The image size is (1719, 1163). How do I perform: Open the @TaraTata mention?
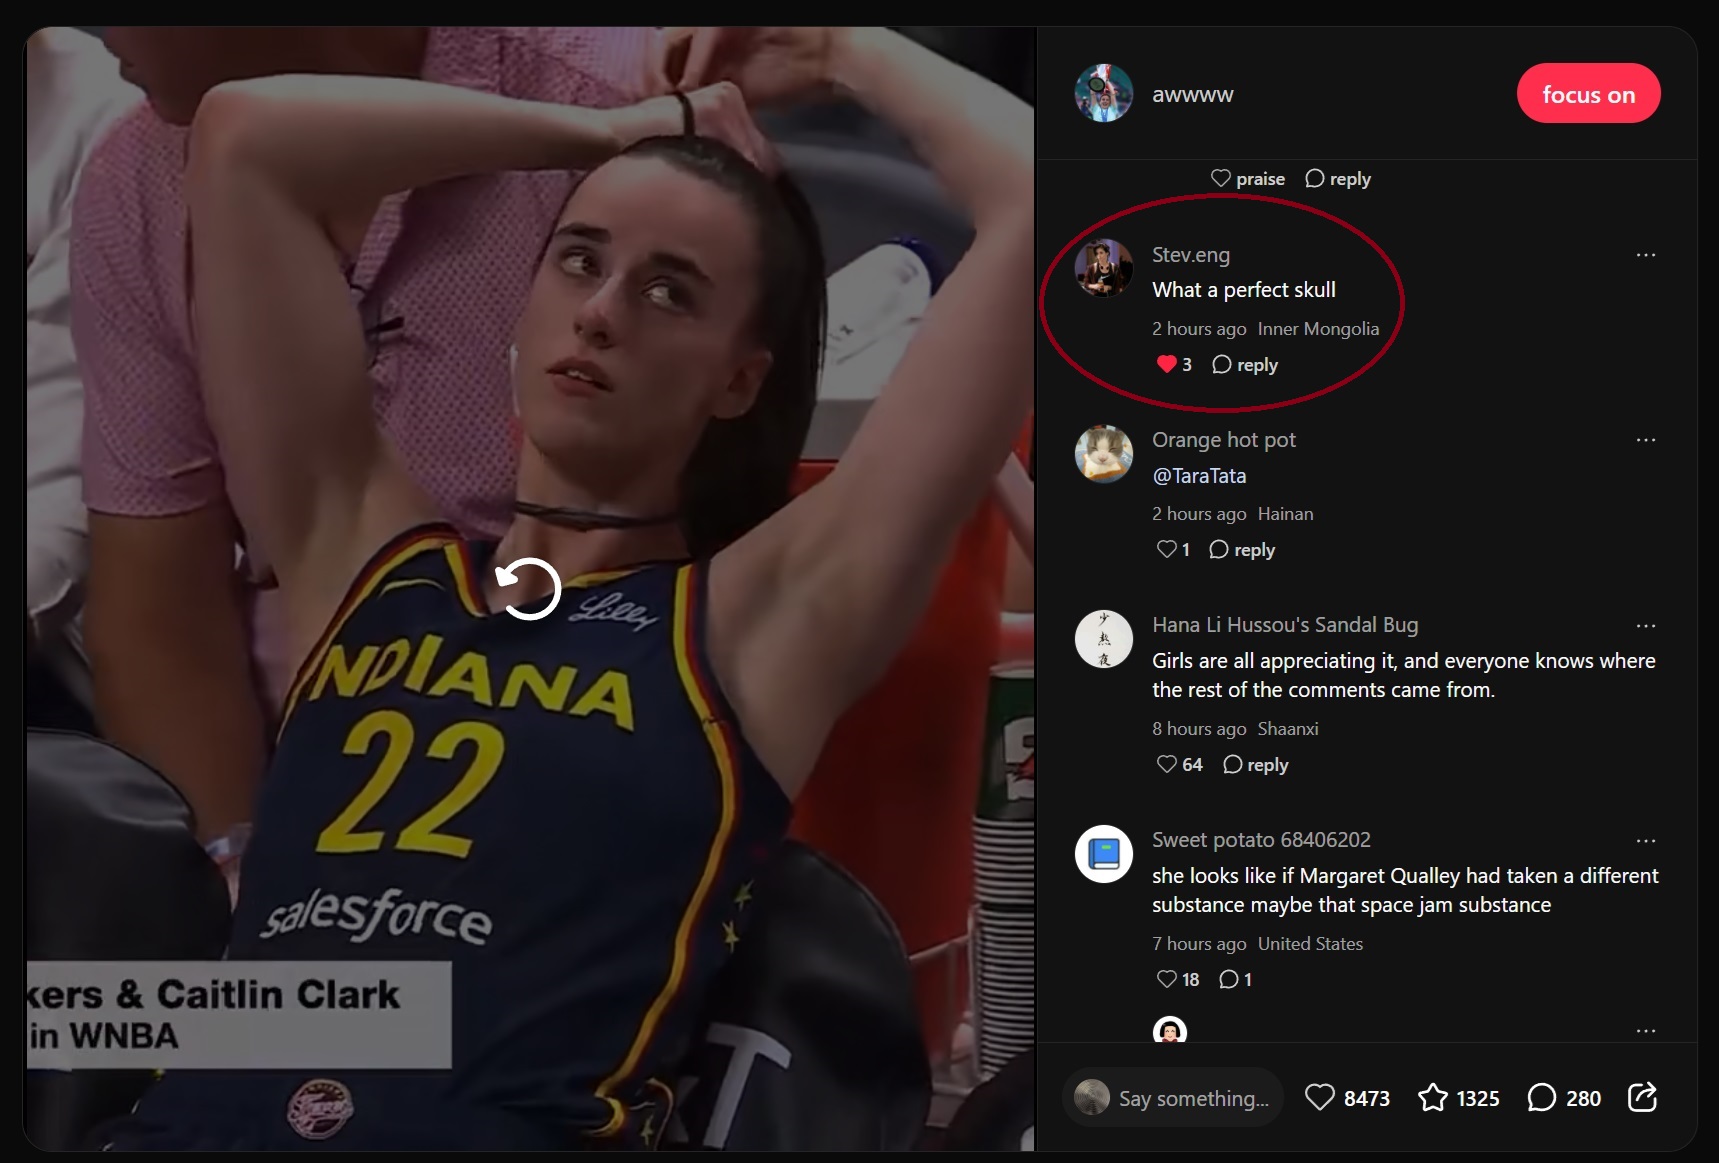pyautogui.click(x=1199, y=476)
